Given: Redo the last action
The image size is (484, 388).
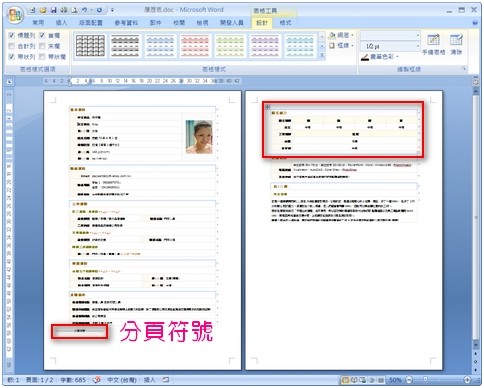Looking at the screenshot, I should [99, 10].
